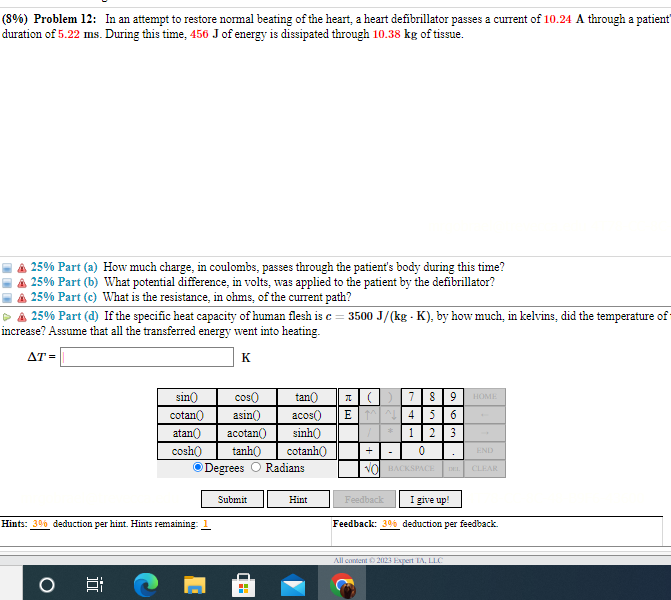
Task: Insert the square root function
Action: (x=369, y=469)
